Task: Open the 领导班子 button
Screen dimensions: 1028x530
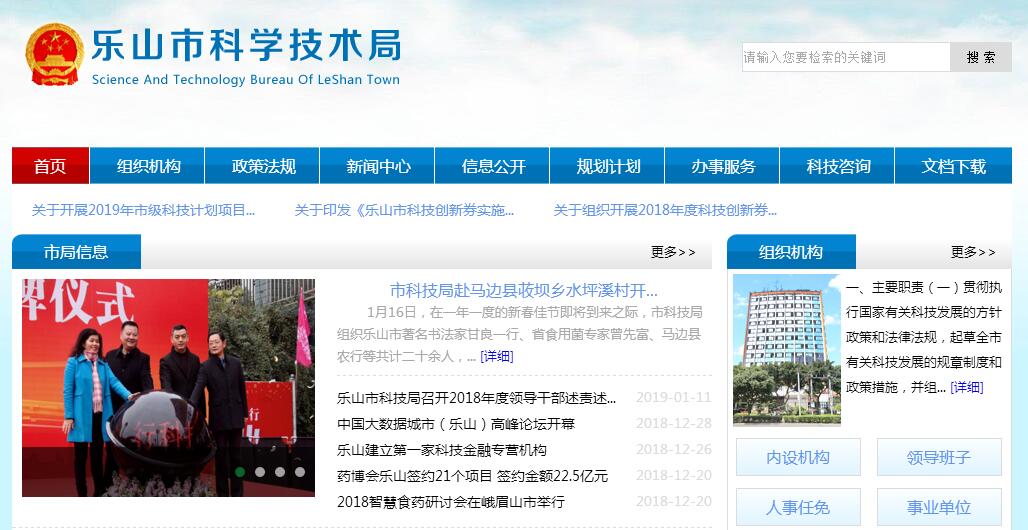Action: pyautogui.click(x=938, y=457)
